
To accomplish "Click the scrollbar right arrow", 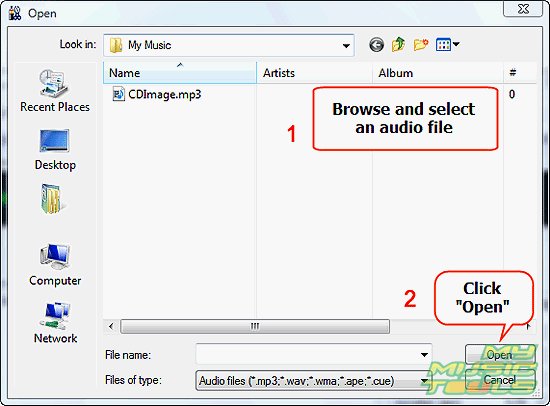I will [x=529, y=326].
